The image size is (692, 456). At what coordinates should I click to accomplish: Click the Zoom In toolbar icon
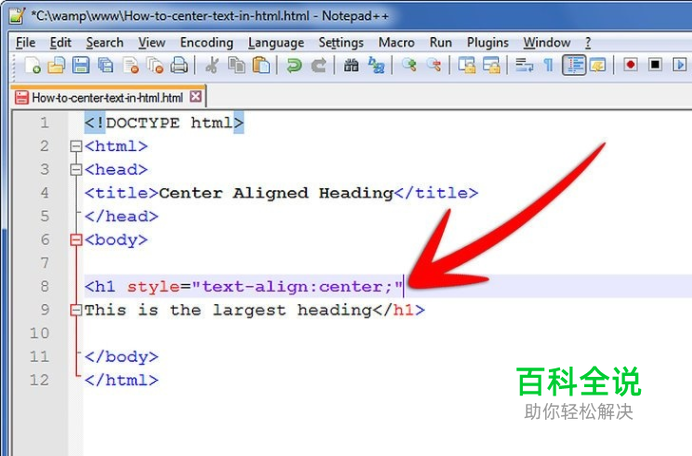(x=409, y=65)
